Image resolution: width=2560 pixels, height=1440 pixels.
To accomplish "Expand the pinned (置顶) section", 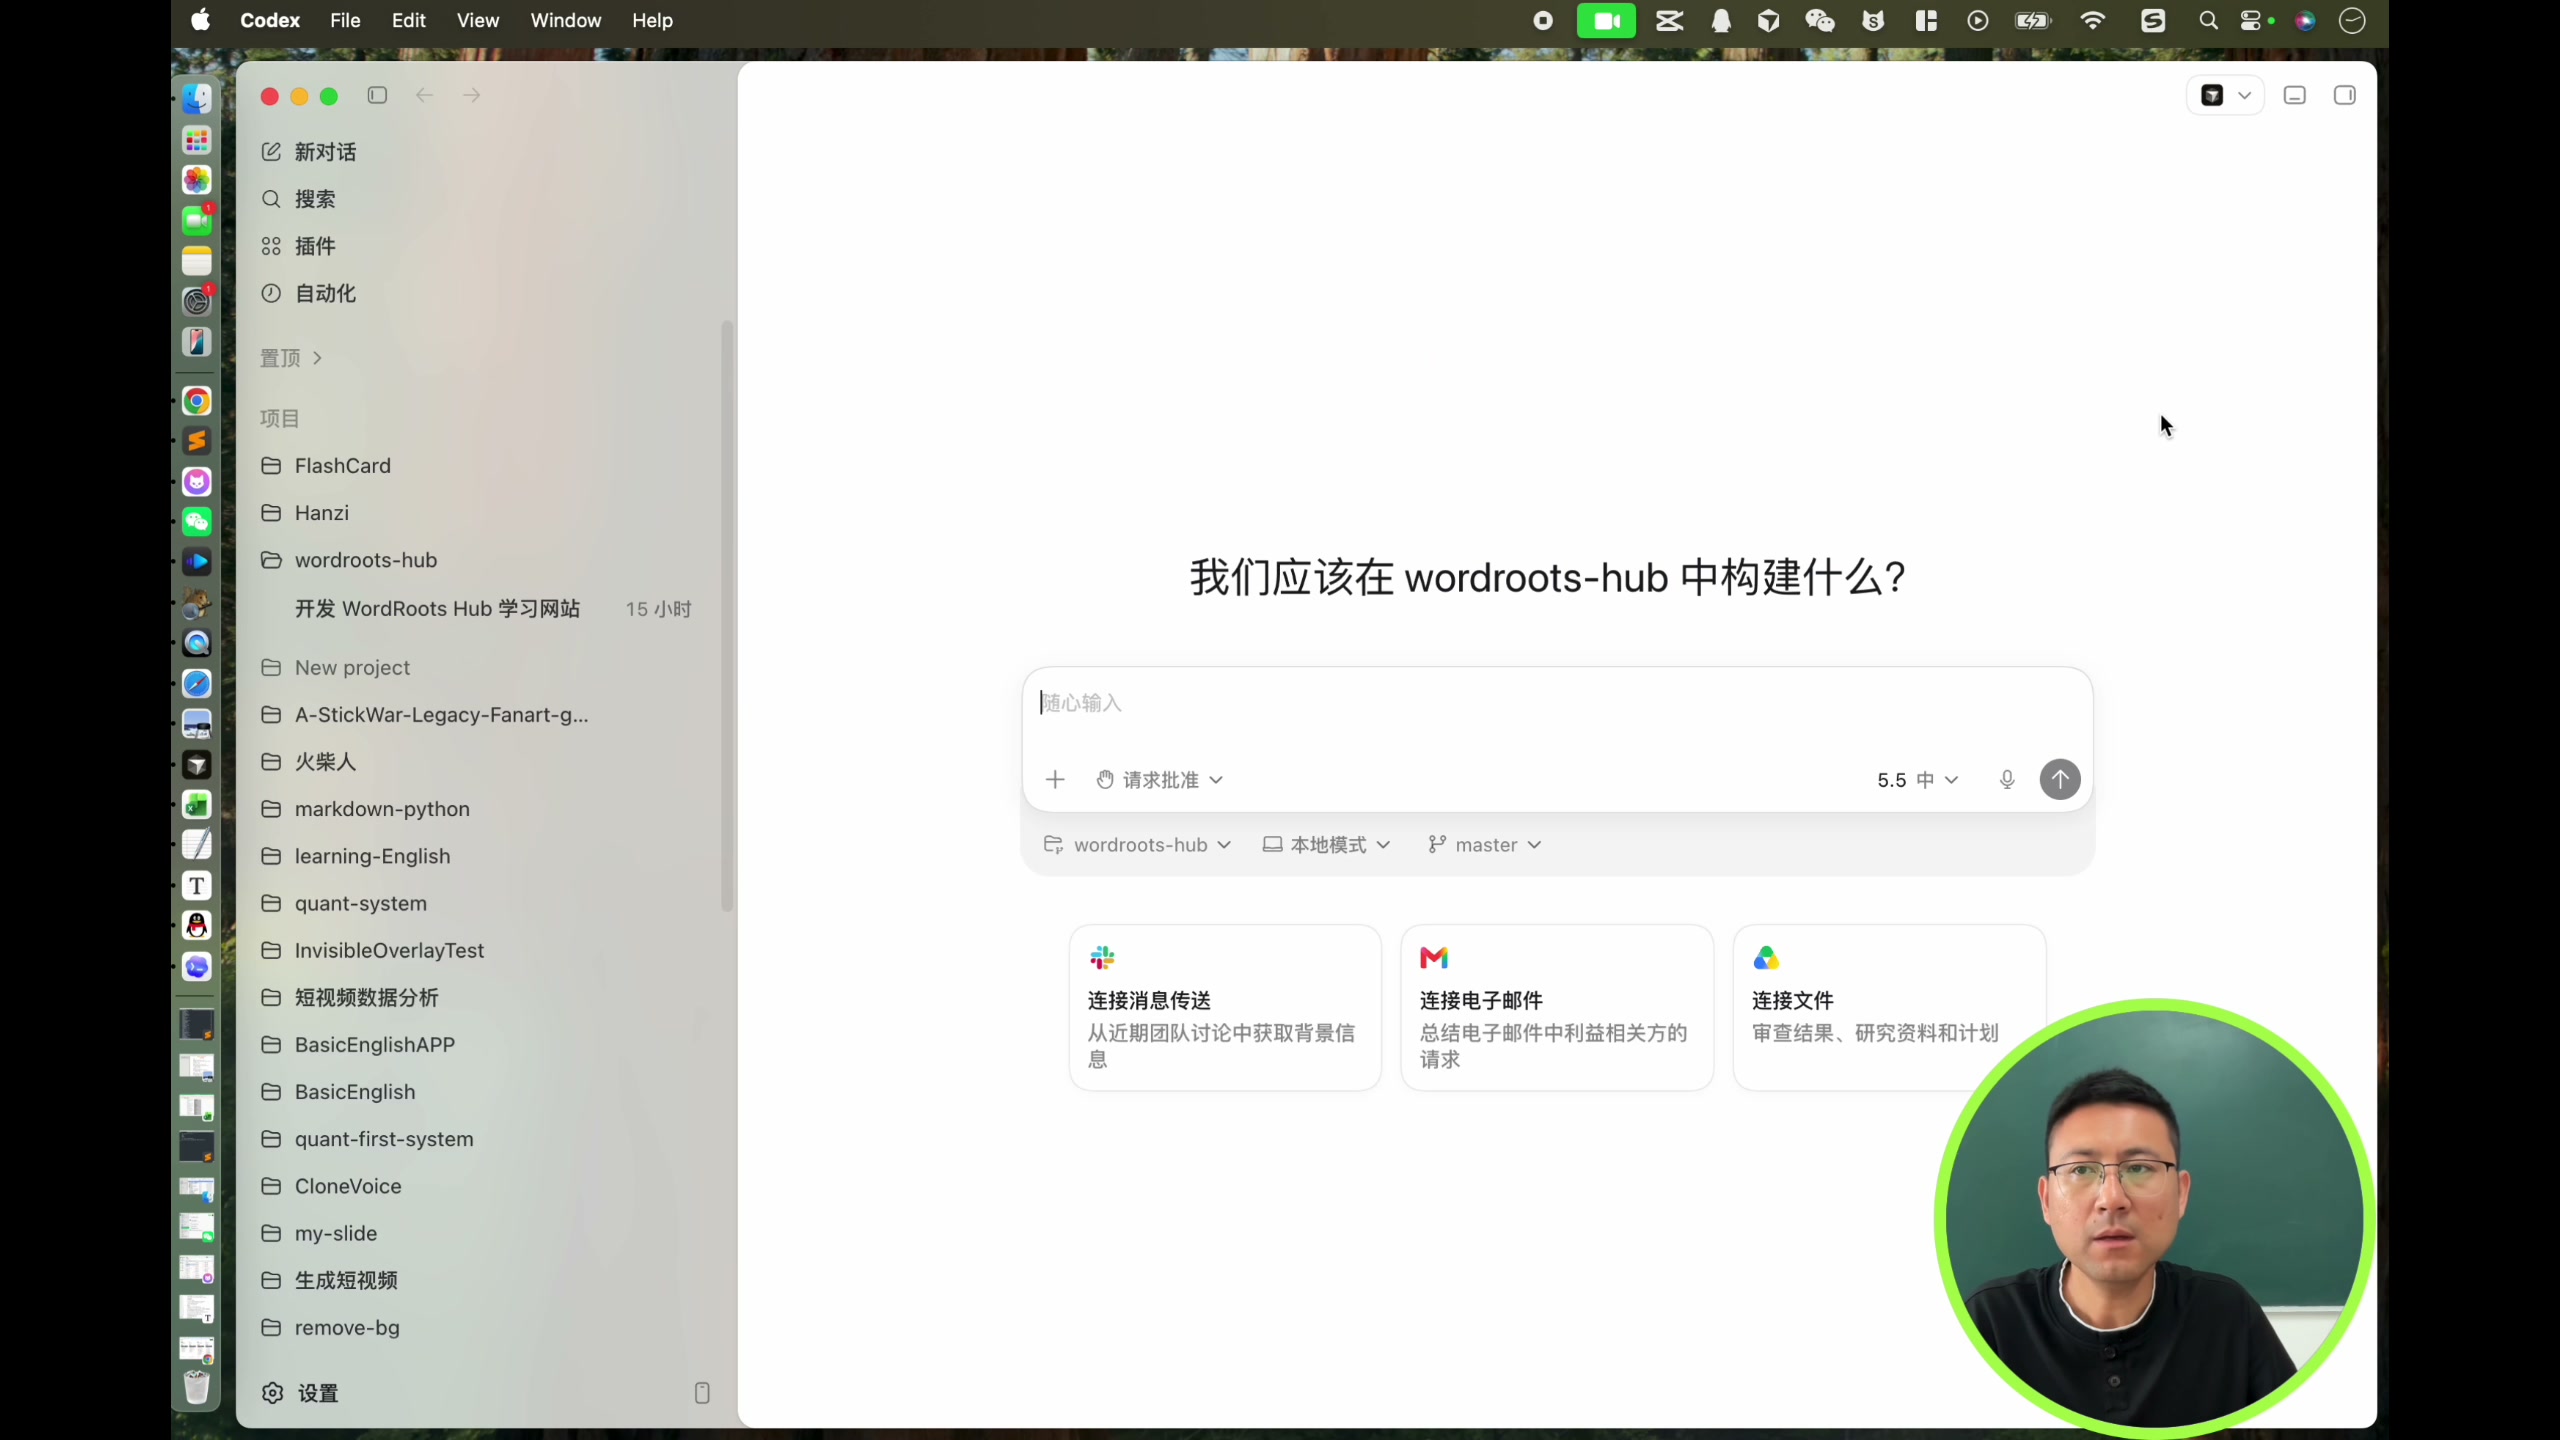I will click(x=291, y=358).
